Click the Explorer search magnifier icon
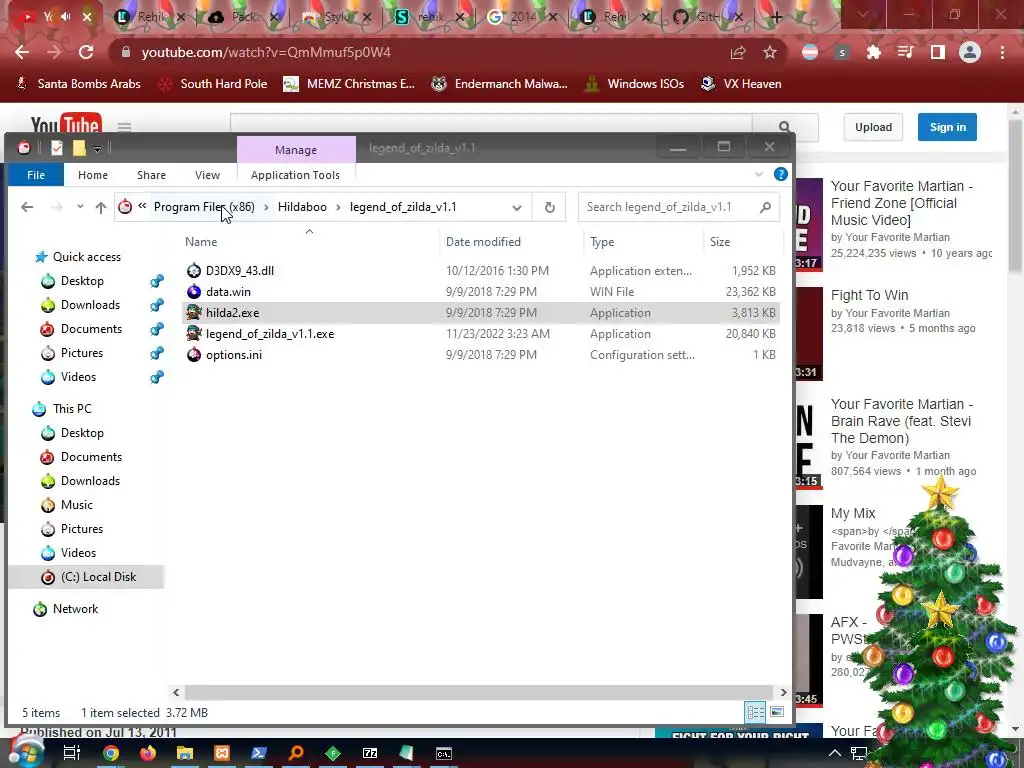This screenshot has width=1024, height=768. tap(765, 207)
